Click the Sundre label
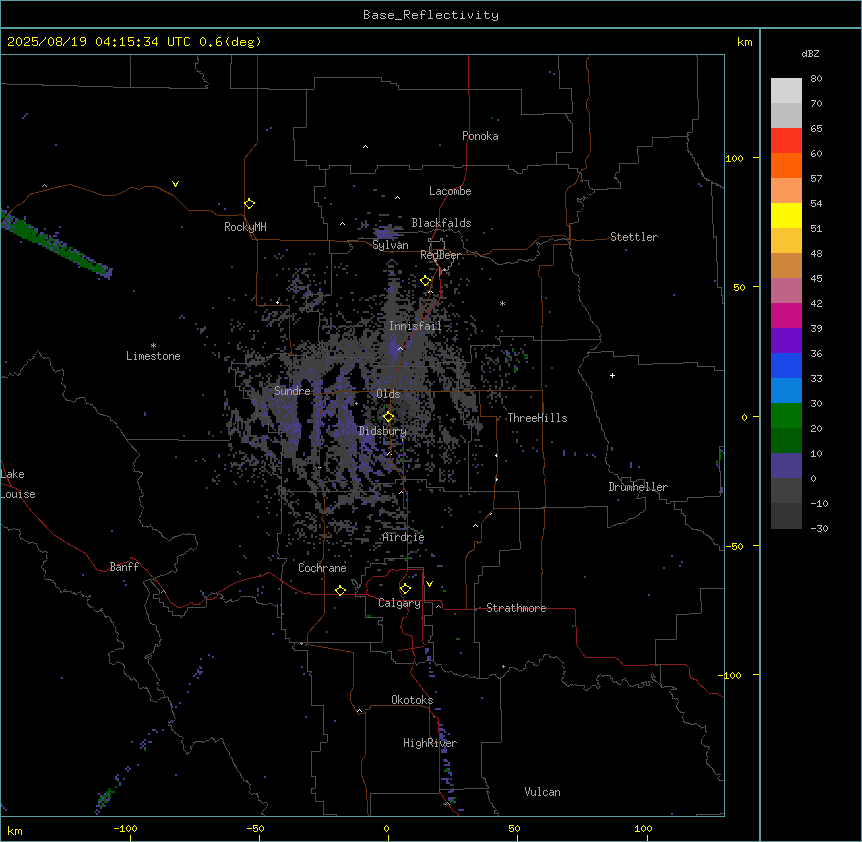This screenshot has height=842, width=862. (292, 391)
